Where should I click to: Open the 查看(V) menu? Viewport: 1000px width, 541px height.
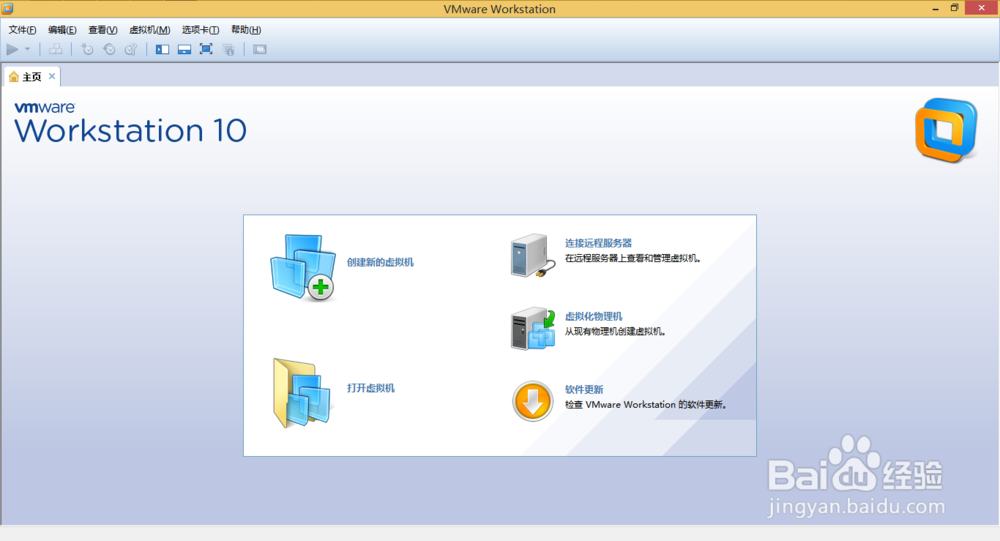103,30
